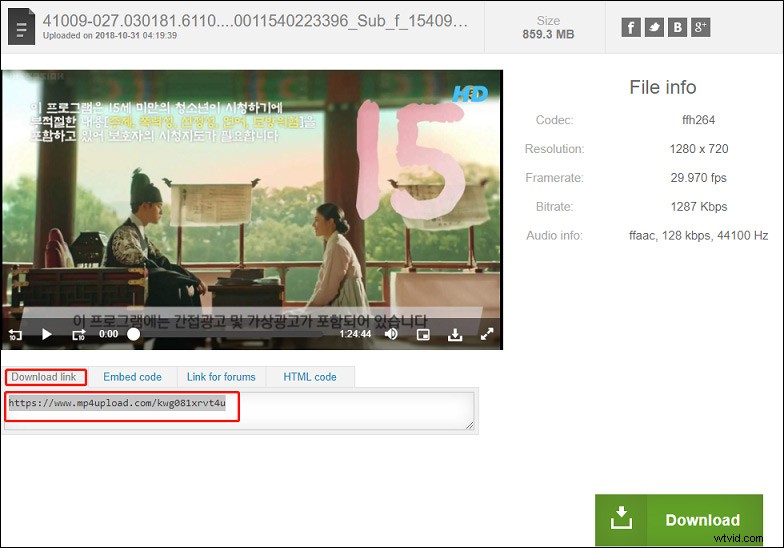The width and height of the screenshot is (784, 548).
Task: Select the mp4upload download link text field
Action: click(x=239, y=410)
